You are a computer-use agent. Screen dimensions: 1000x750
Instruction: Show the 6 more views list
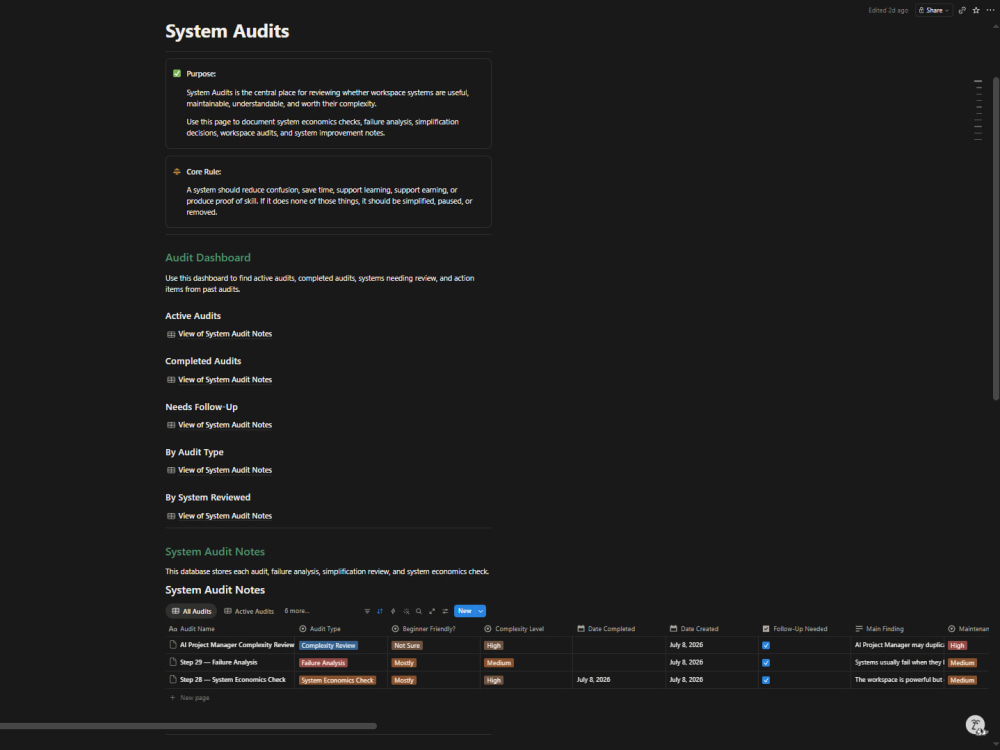(297, 611)
